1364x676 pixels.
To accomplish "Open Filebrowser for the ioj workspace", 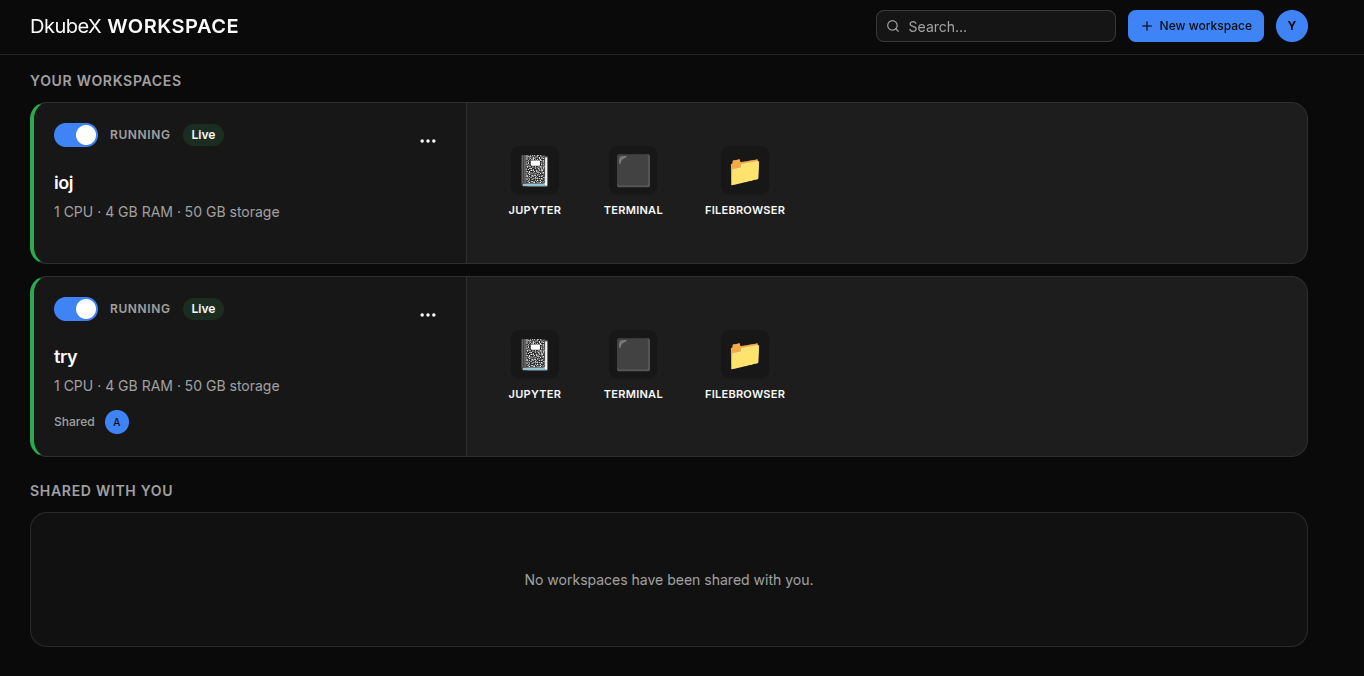I will (x=745, y=182).
